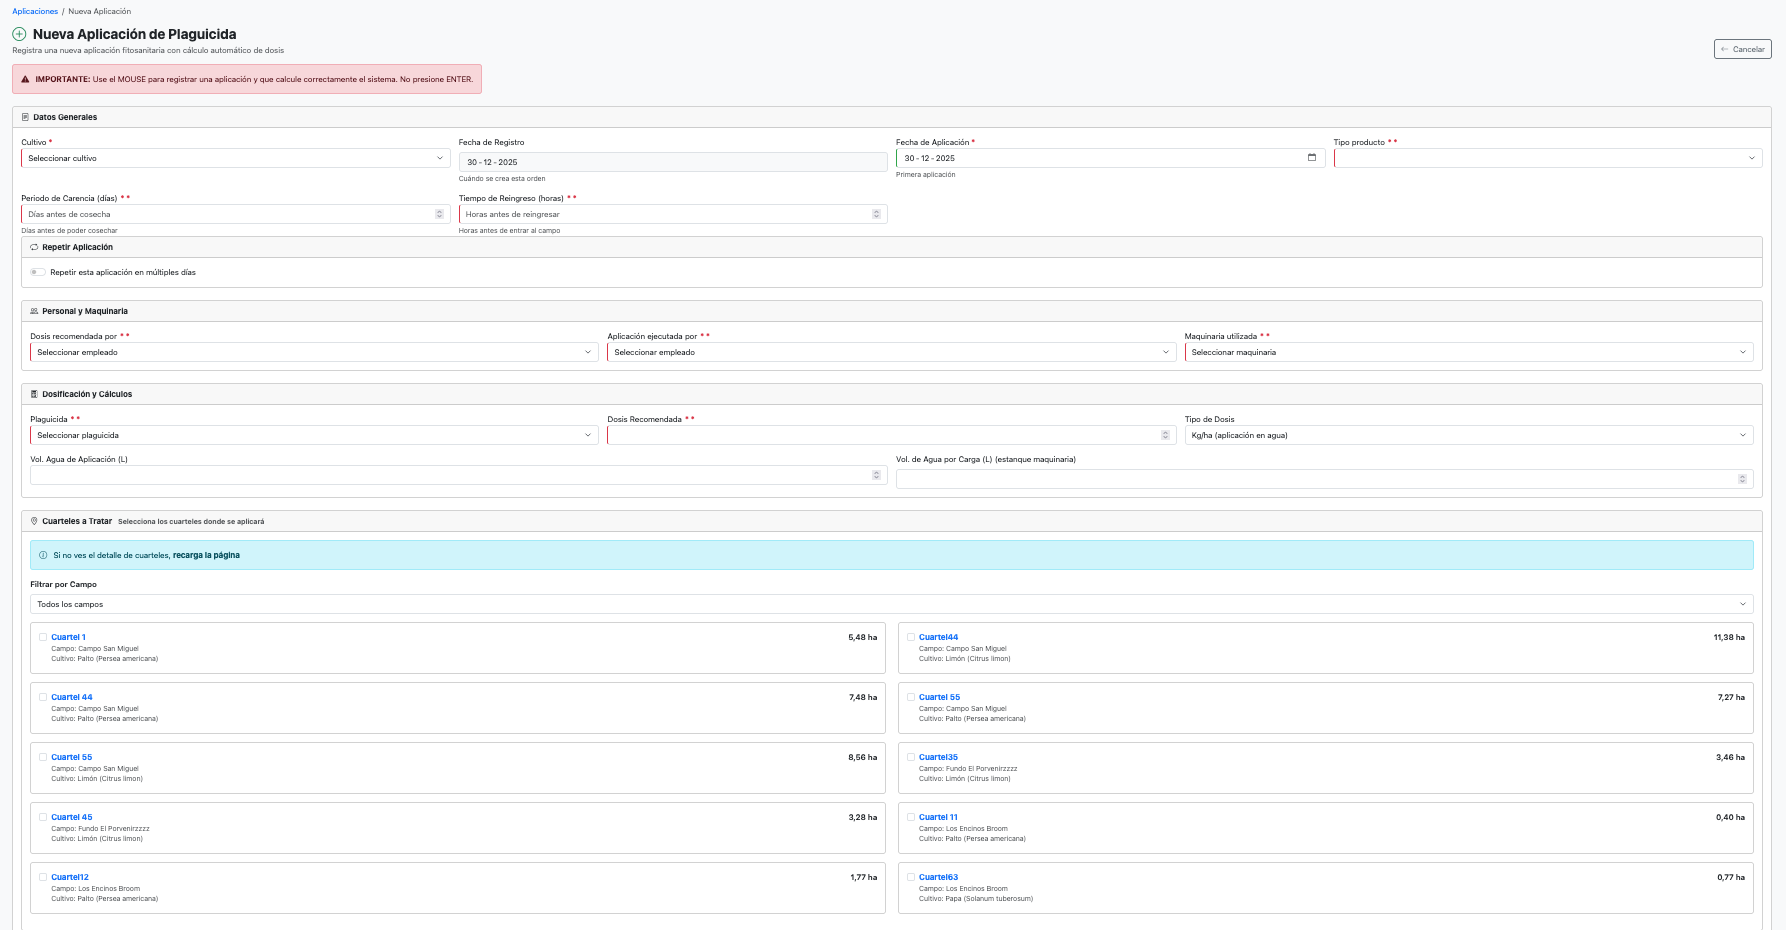The height and width of the screenshot is (930, 1786).
Task: Click the Cuarteles a Tratar pin icon
Action: click(x=34, y=521)
